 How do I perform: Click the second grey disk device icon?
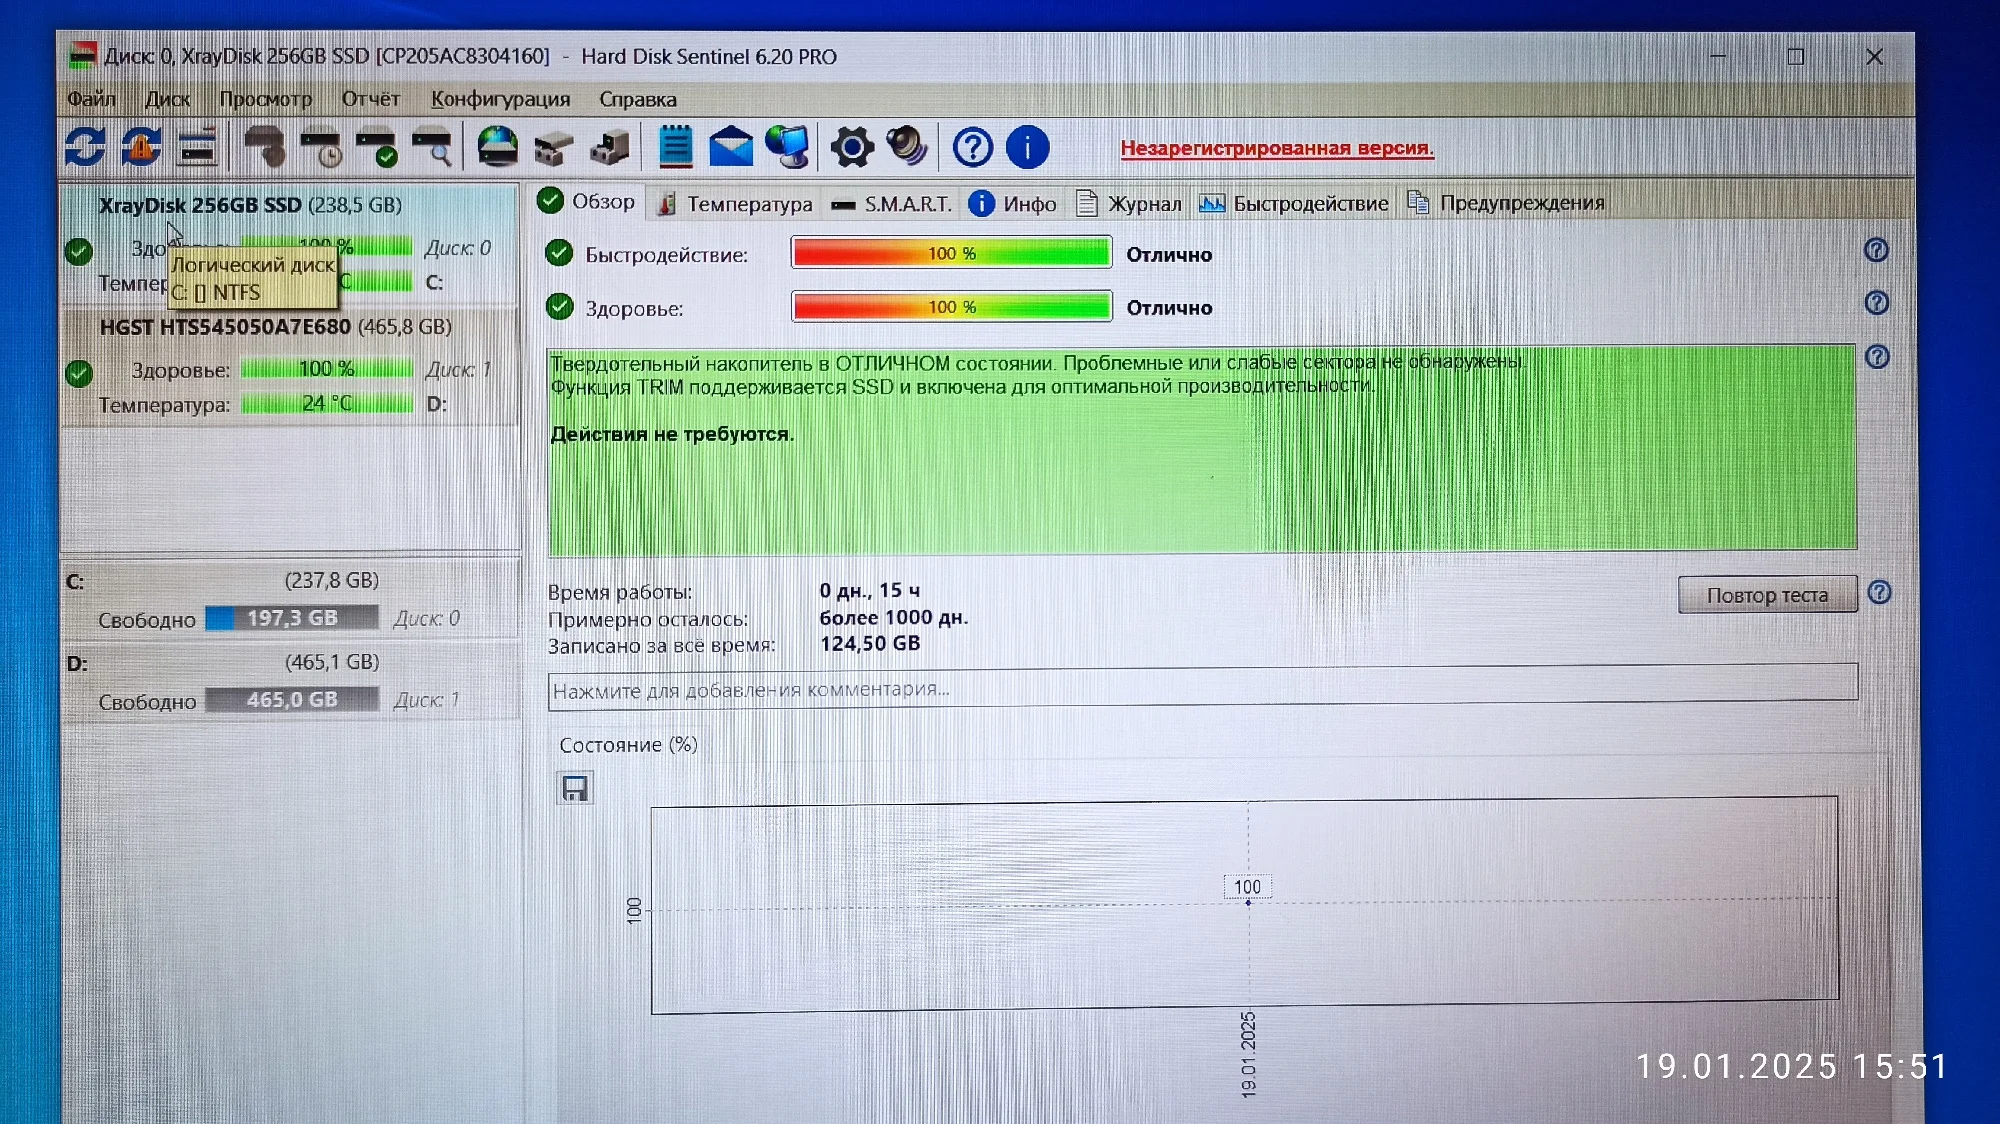pyautogui.click(x=610, y=148)
